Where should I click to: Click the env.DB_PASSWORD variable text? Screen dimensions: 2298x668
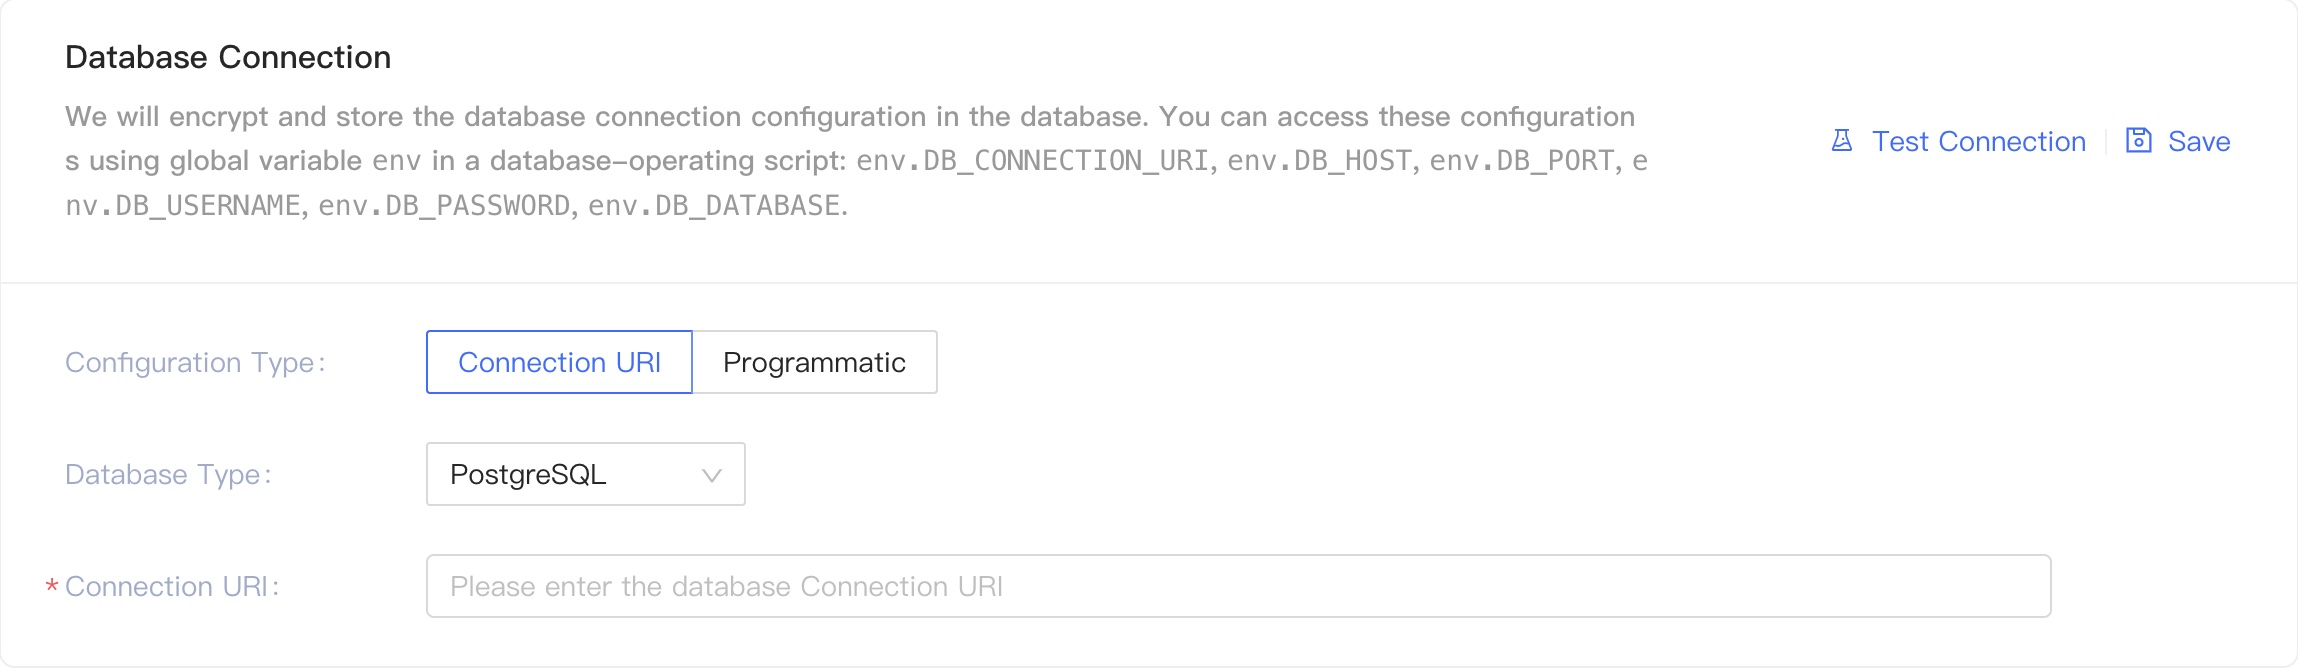coord(444,205)
